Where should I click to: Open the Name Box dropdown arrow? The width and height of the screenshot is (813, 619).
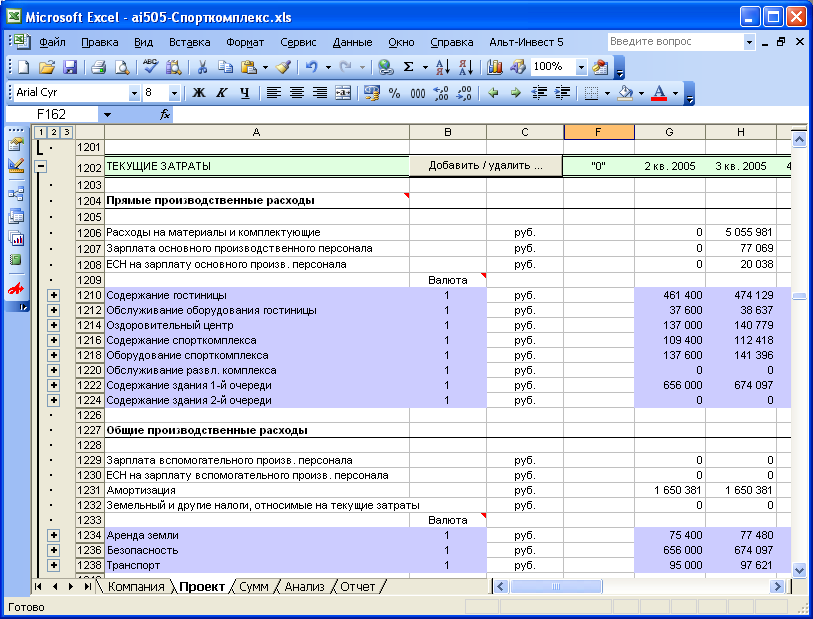(107, 114)
